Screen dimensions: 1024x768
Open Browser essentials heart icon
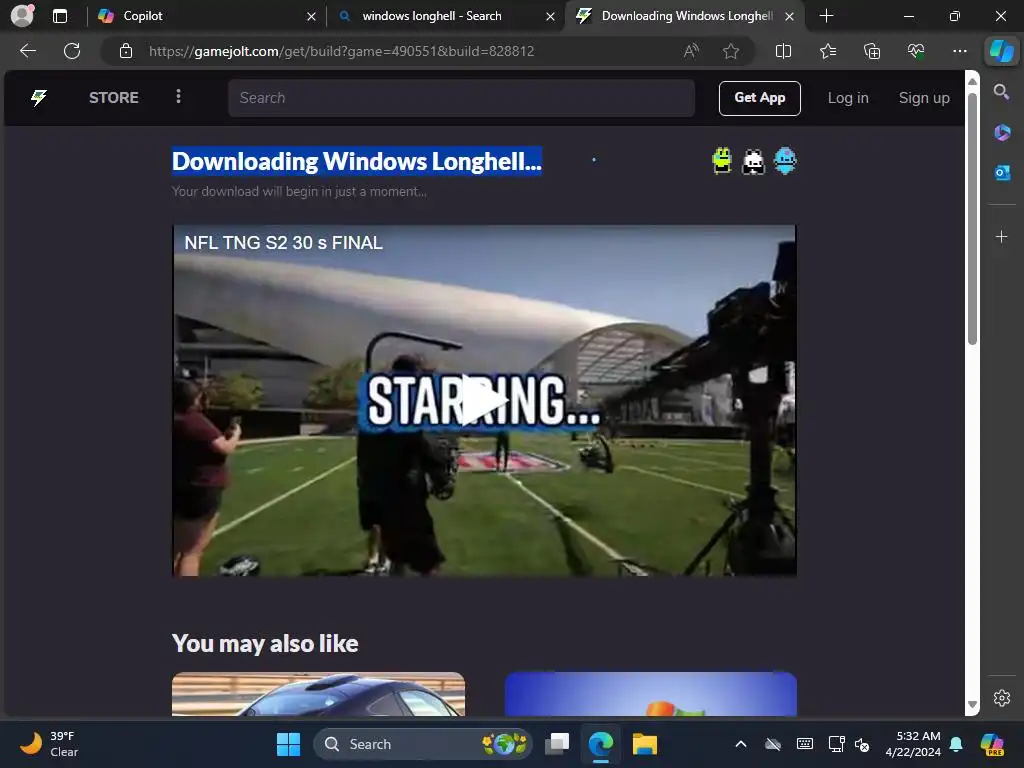pos(916,51)
